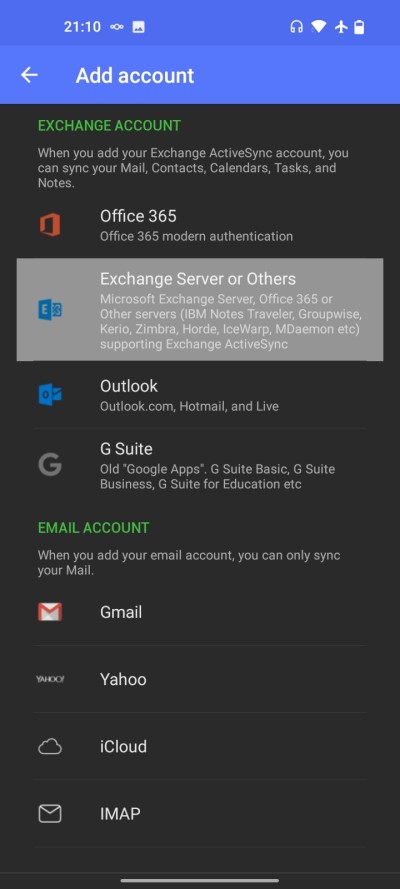The width and height of the screenshot is (400, 889).
Task: Add a Gmail email account
Action: pyautogui.click(x=200, y=612)
